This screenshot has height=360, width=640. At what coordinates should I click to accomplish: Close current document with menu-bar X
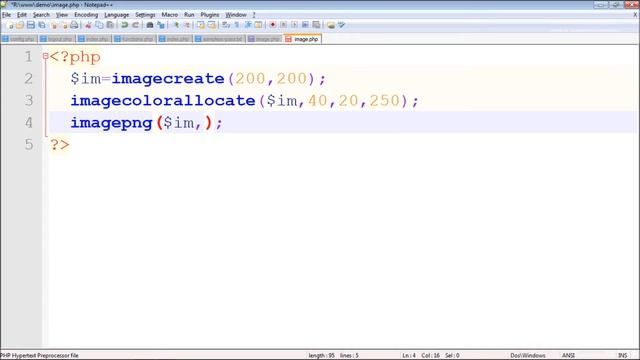pos(636,15)
